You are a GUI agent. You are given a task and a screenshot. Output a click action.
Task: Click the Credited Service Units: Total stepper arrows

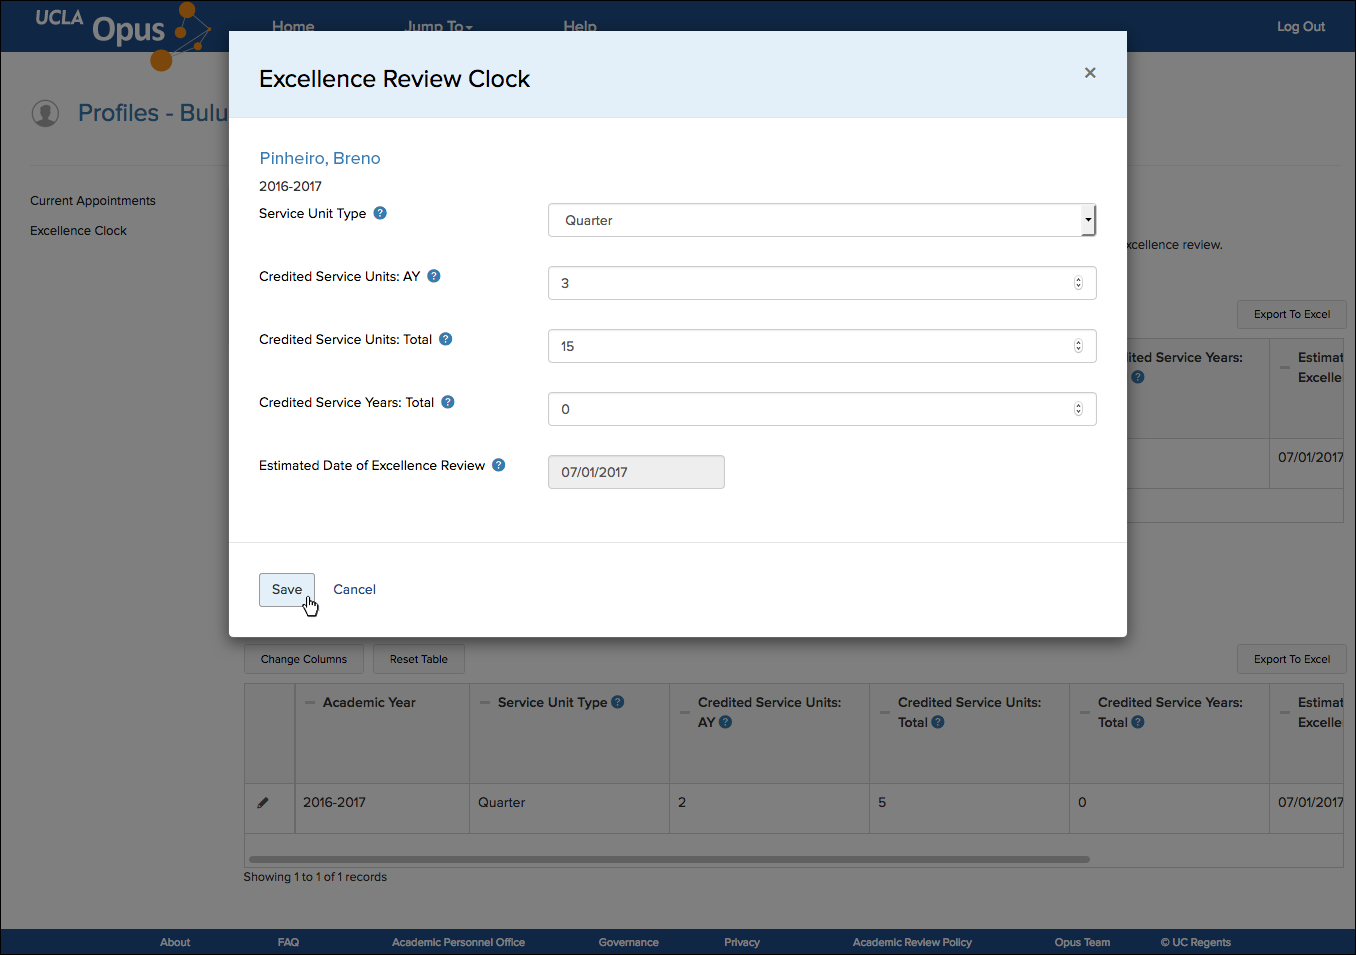[x=1078, y=346]
